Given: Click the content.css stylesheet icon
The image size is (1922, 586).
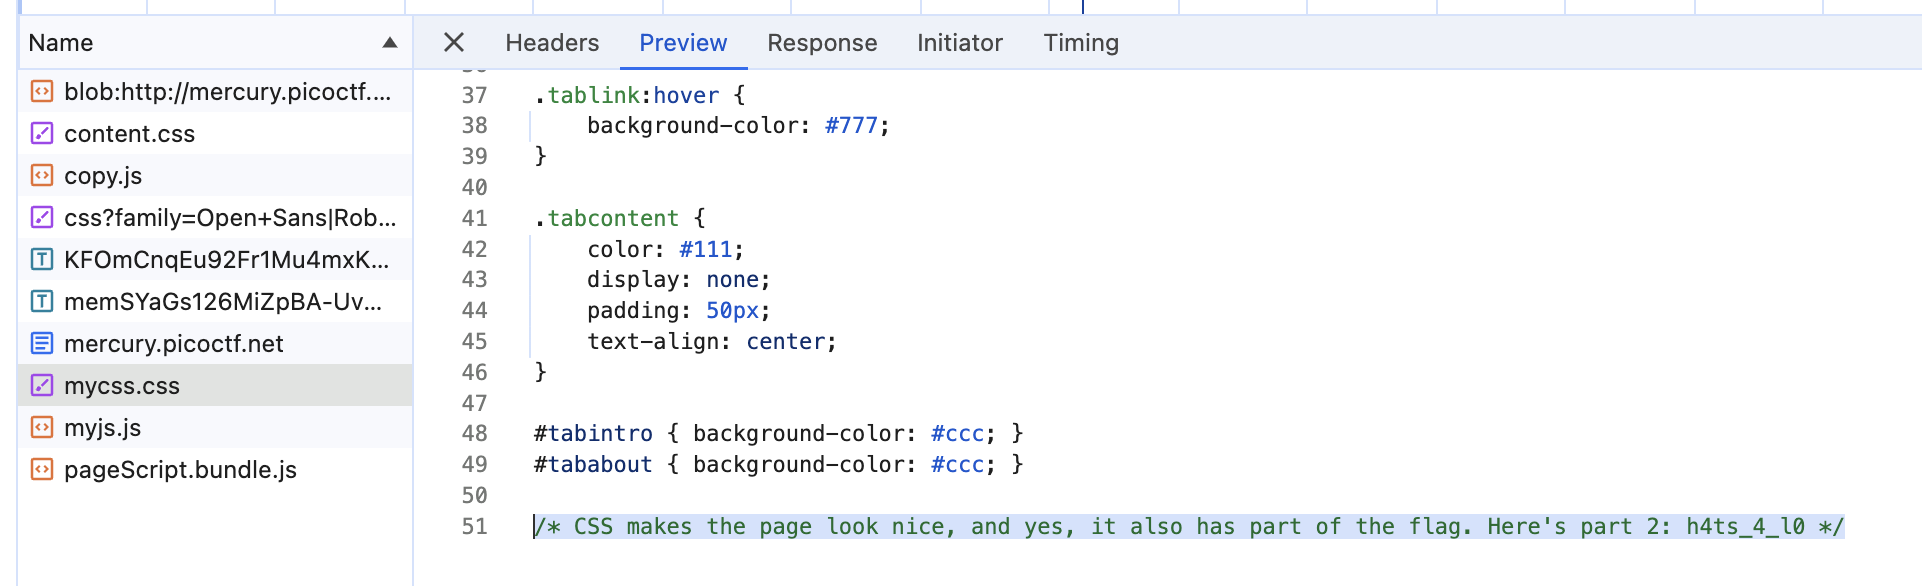Looking at the screenshot, I should [41, 134].
